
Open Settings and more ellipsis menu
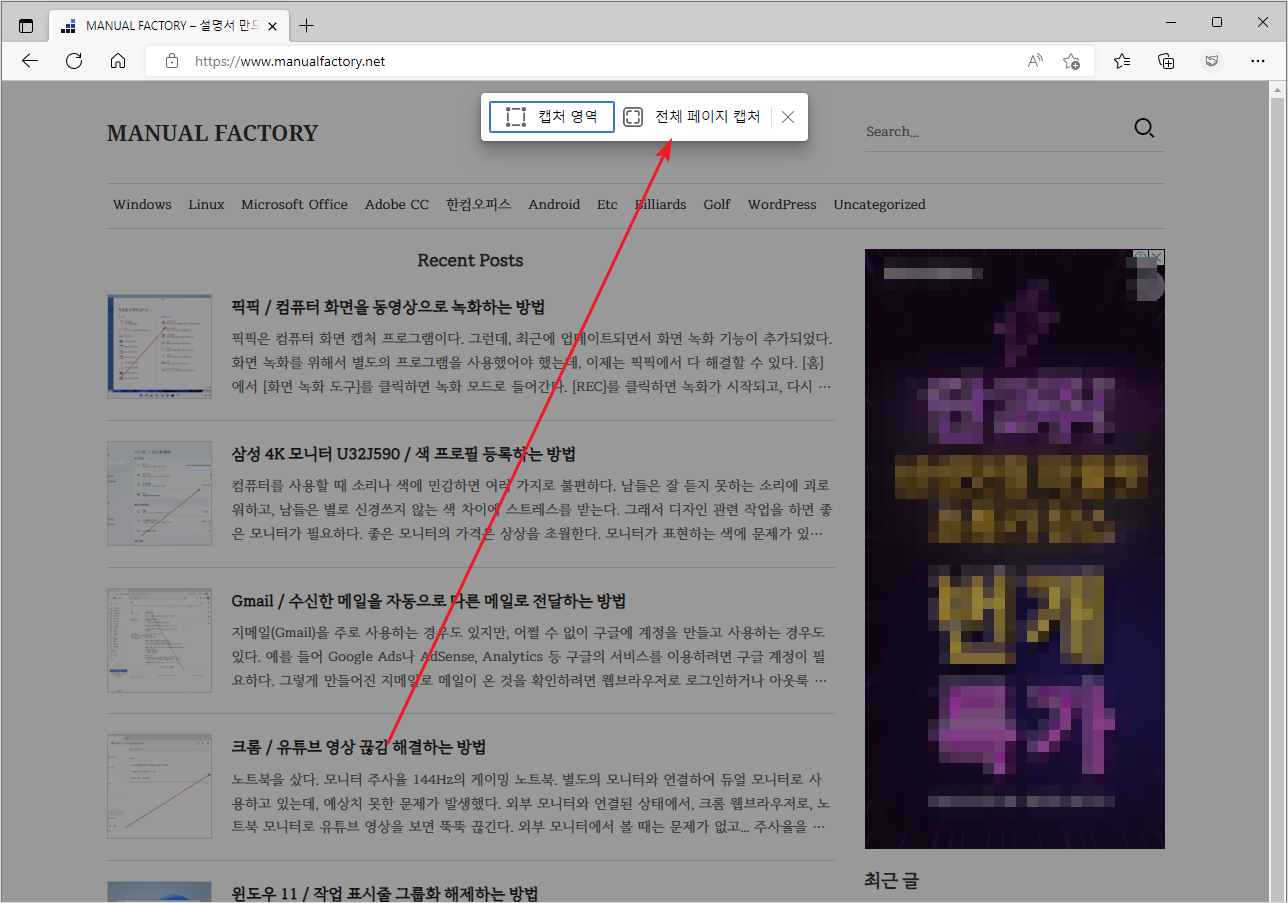coord(1258,61)
